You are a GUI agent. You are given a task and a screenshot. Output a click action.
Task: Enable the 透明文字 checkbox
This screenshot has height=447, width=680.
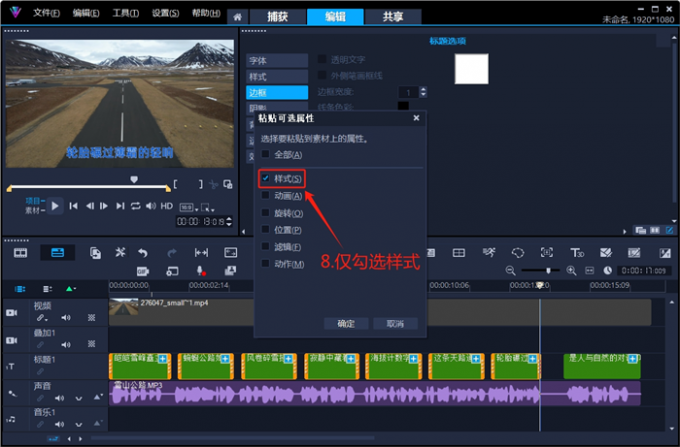tap(322, 59)
